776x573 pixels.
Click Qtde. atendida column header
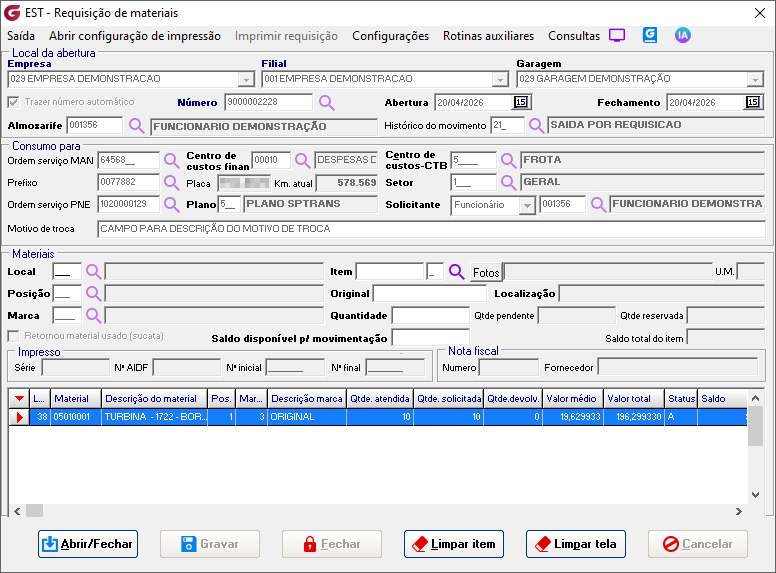380,399
